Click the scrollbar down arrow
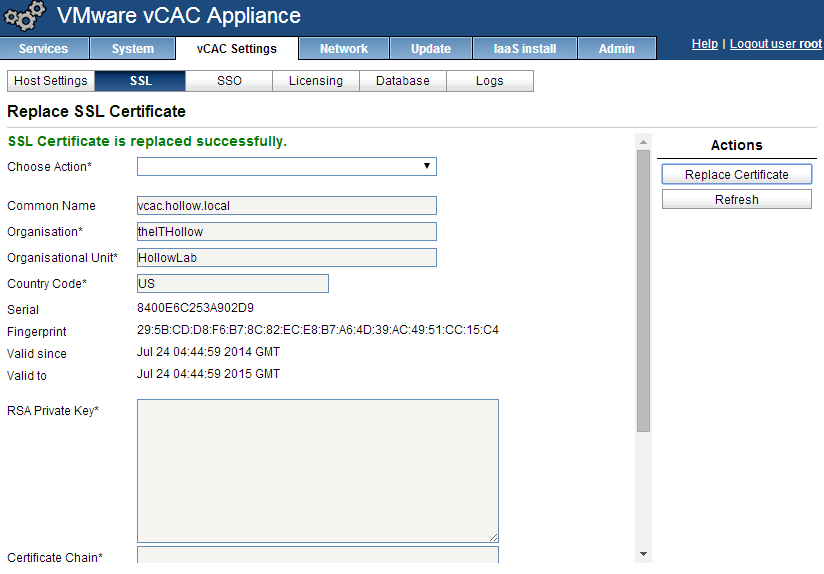Screen dimensions: 824x574 pos(643,554)
